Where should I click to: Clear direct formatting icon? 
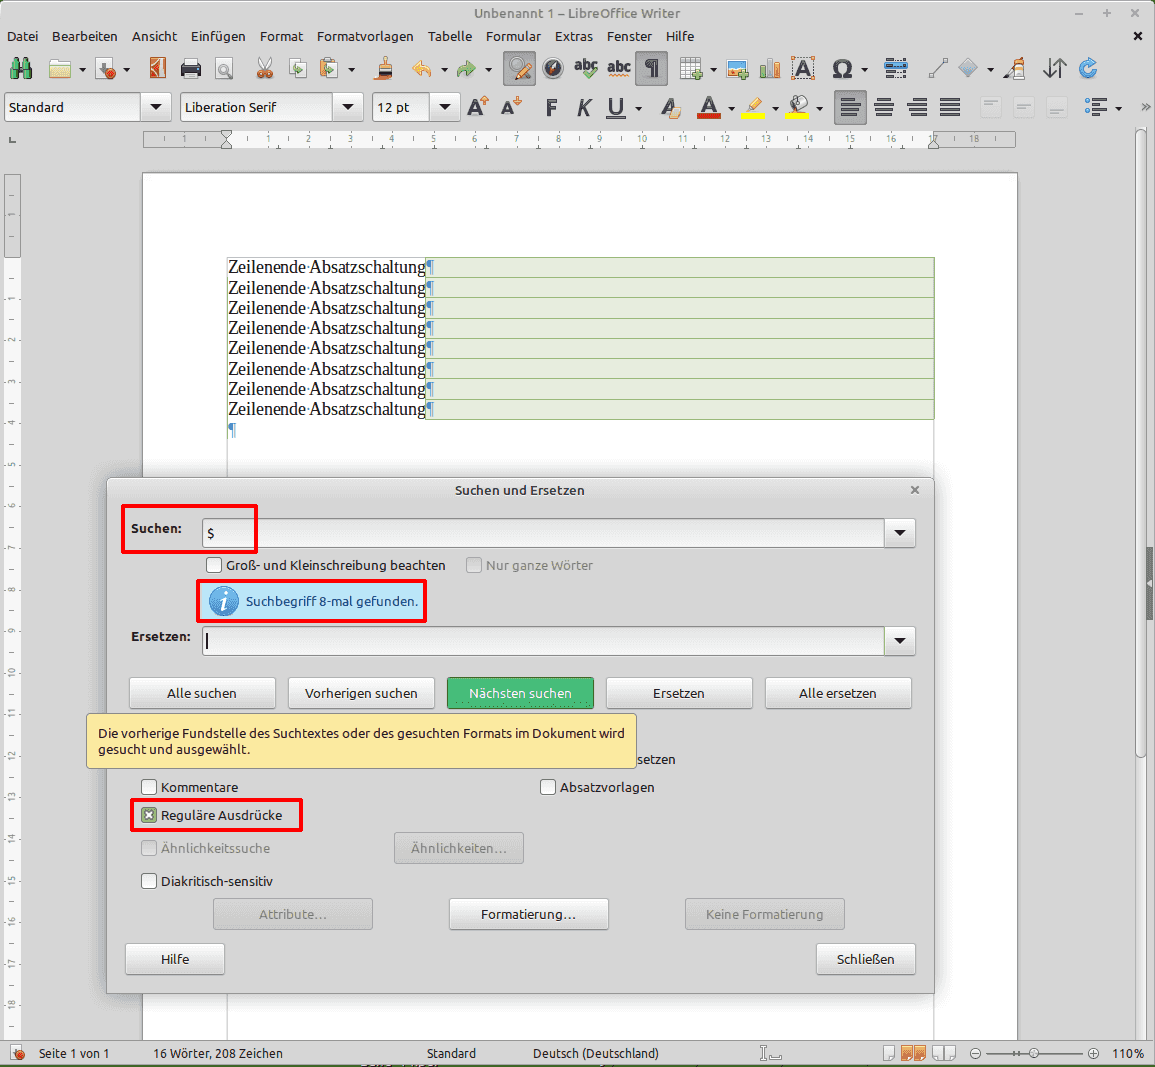(670, 108)
